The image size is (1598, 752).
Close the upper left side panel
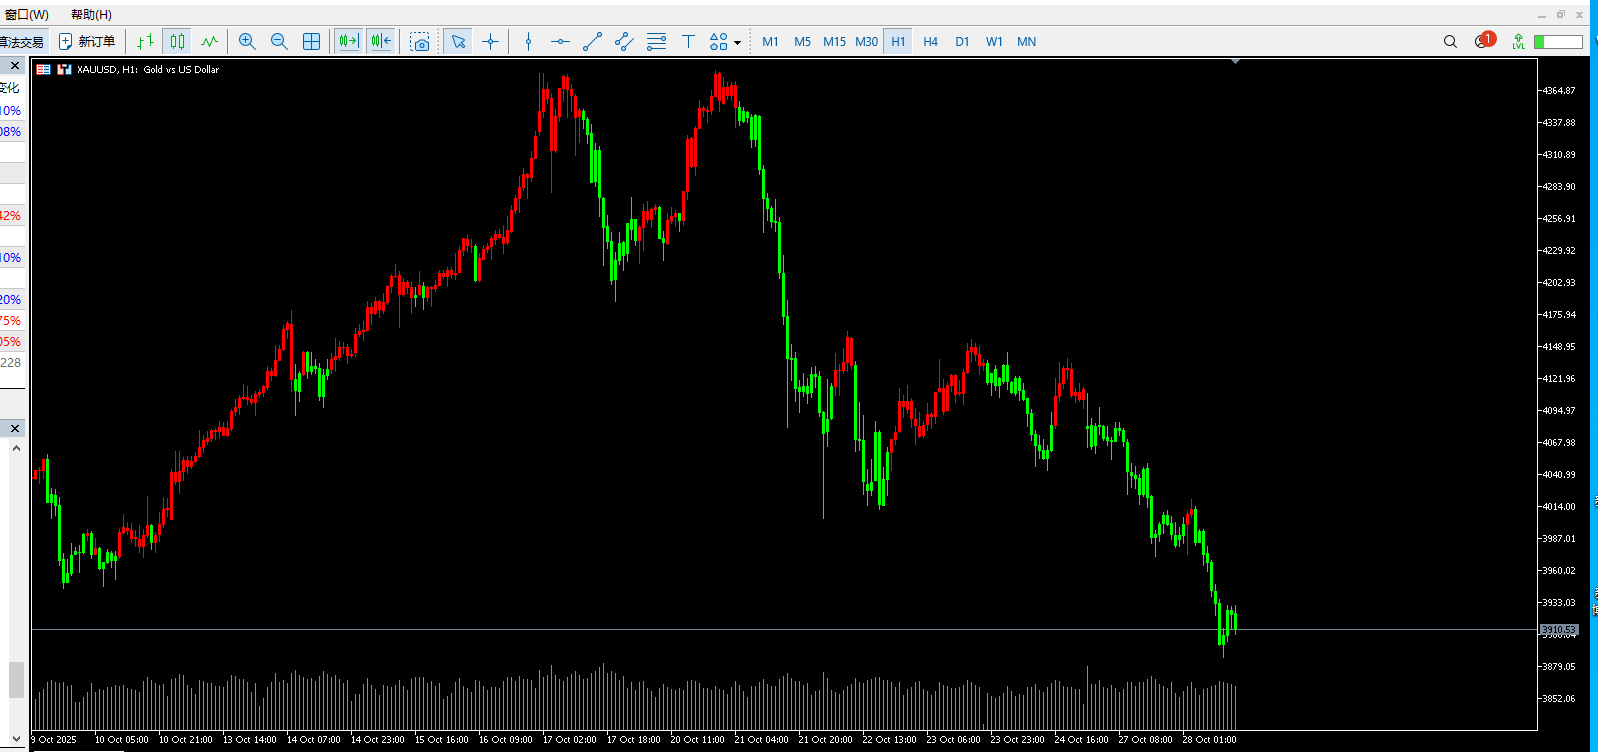click(x=15, y=65)
